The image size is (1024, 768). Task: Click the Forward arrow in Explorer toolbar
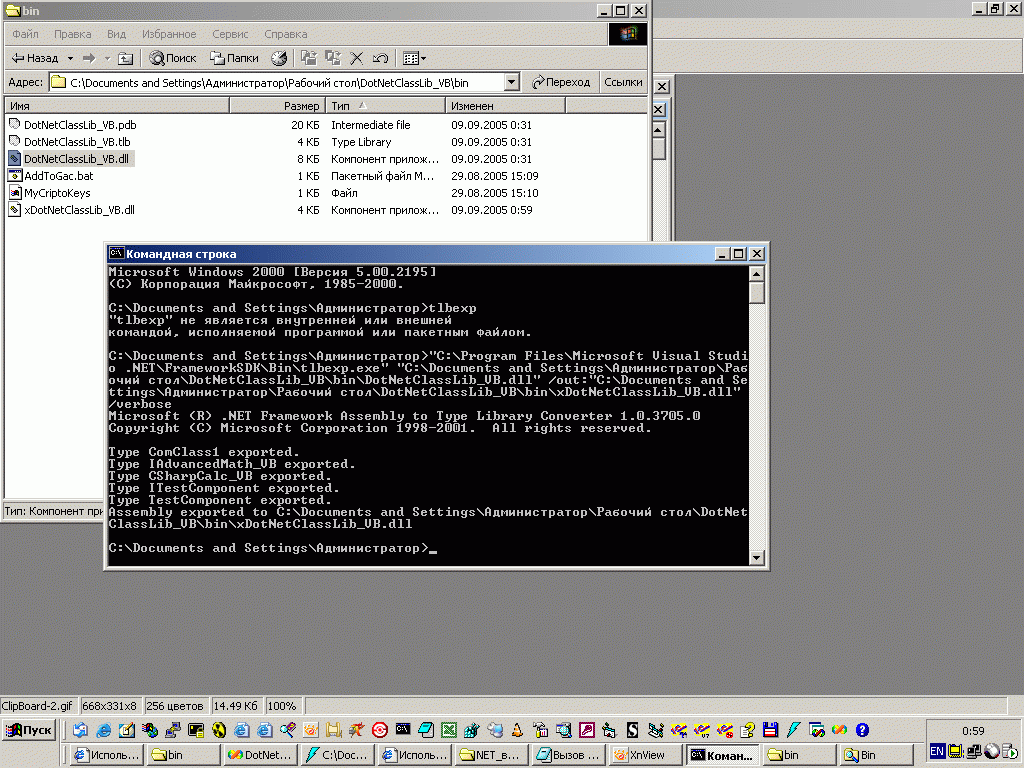(89, 58)
